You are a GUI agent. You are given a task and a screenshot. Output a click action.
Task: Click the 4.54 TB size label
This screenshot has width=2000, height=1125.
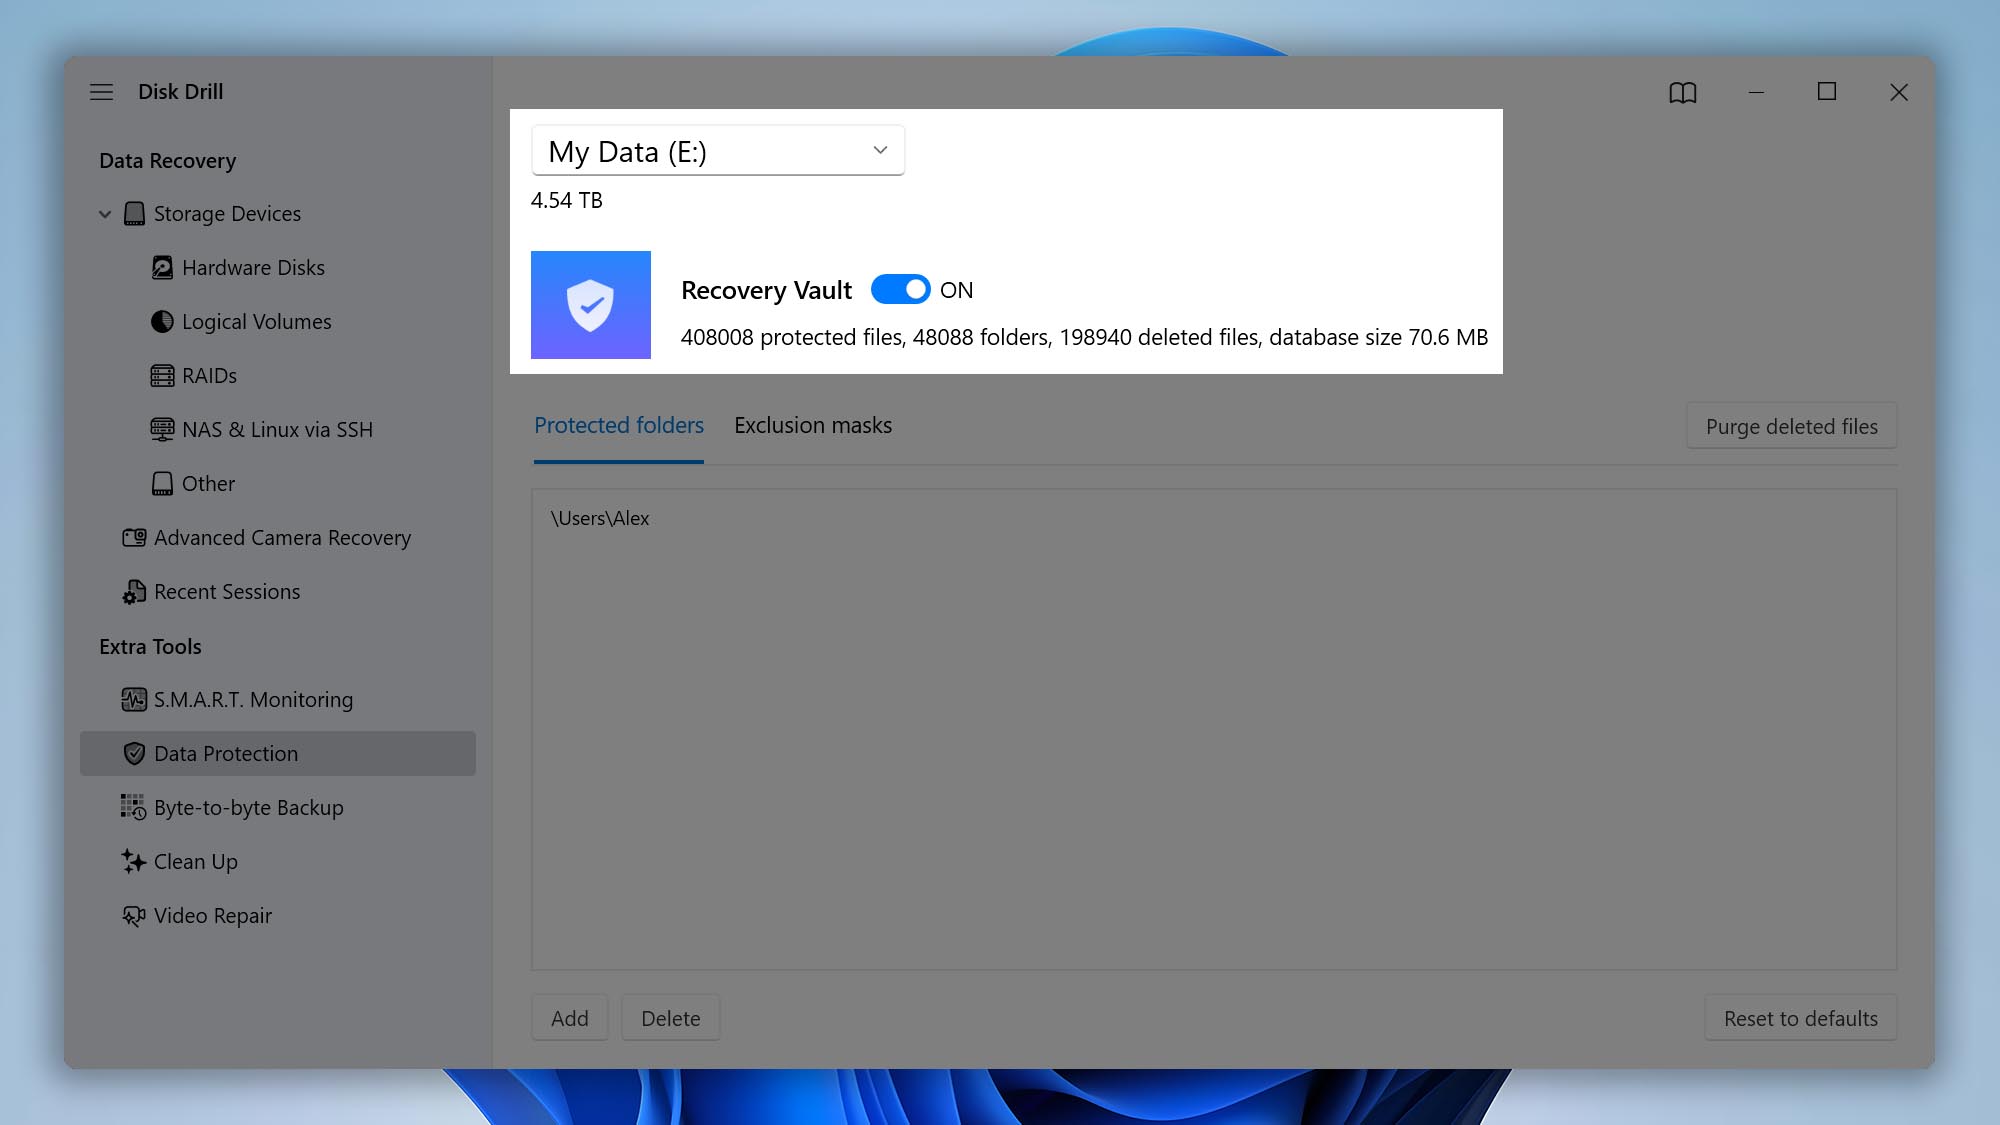click(x=567, y=201)
